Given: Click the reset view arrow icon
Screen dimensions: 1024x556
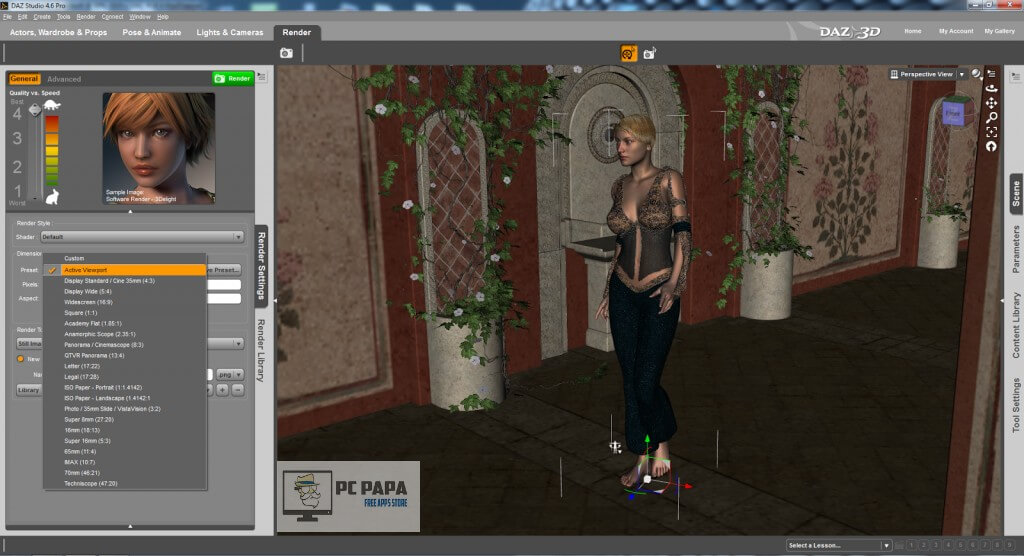Looking at the screenshot, I should (x=991, y=146).
